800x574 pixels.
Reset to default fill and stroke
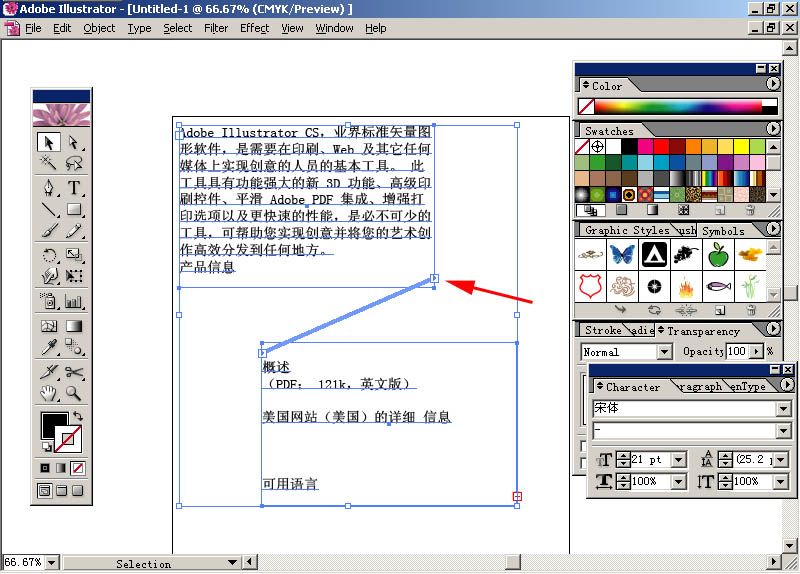[x=46, y=447]
